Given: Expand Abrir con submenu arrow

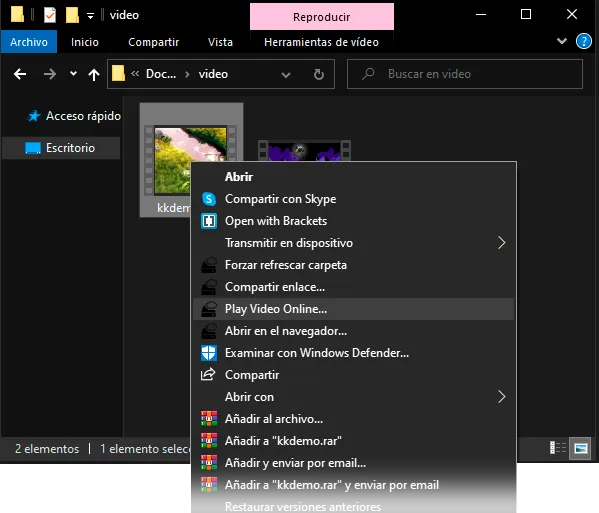Looking at the screenshot, I should [502, 397].
